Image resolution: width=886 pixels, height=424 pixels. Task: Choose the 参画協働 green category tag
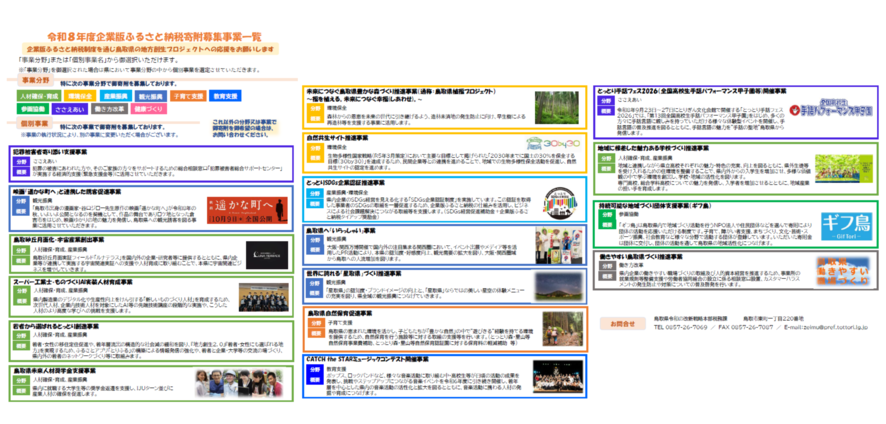[33, 109]
